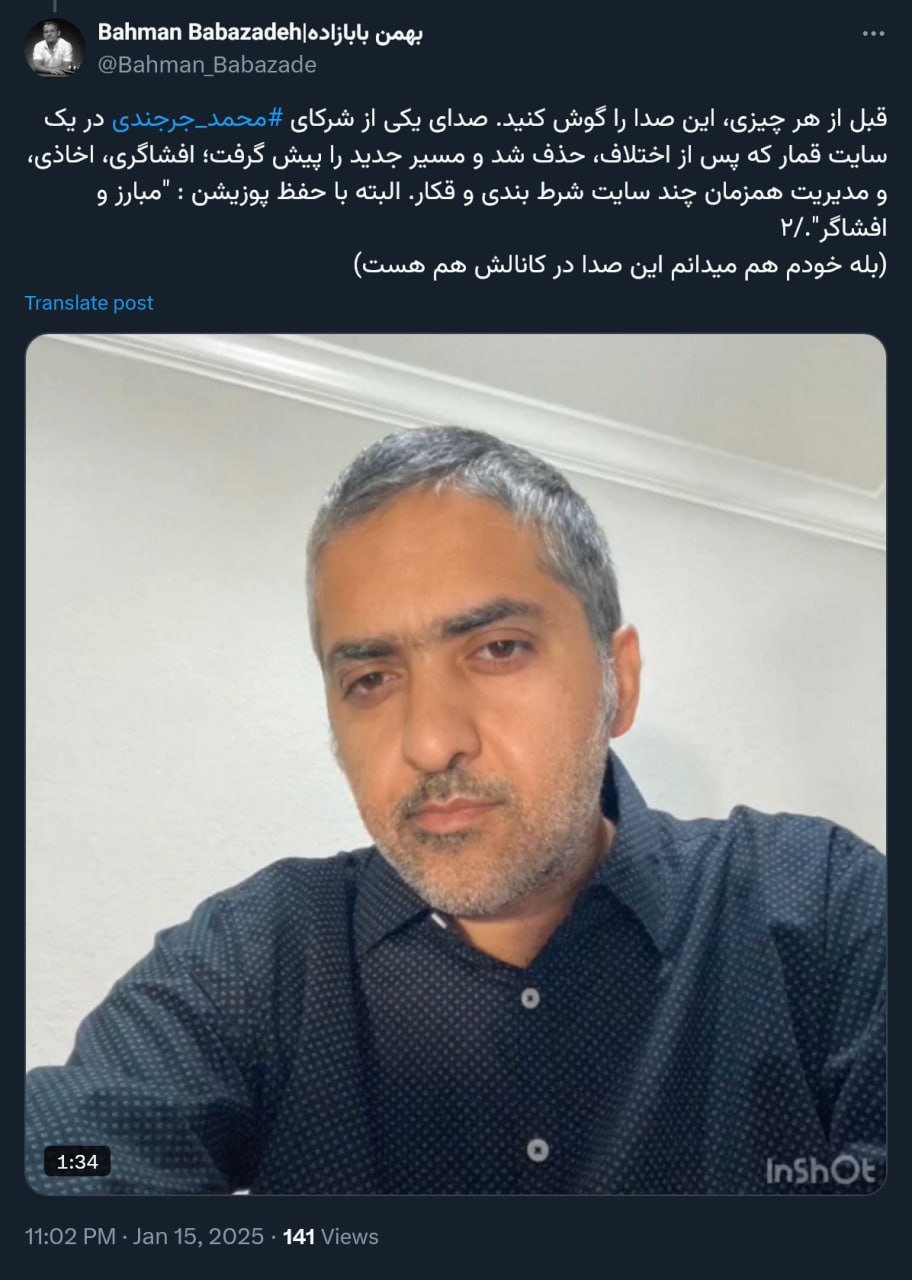912x1280 pixels.
Task: Click the Persian name بهمن بابازاده
Action: (x=364, y=33)
